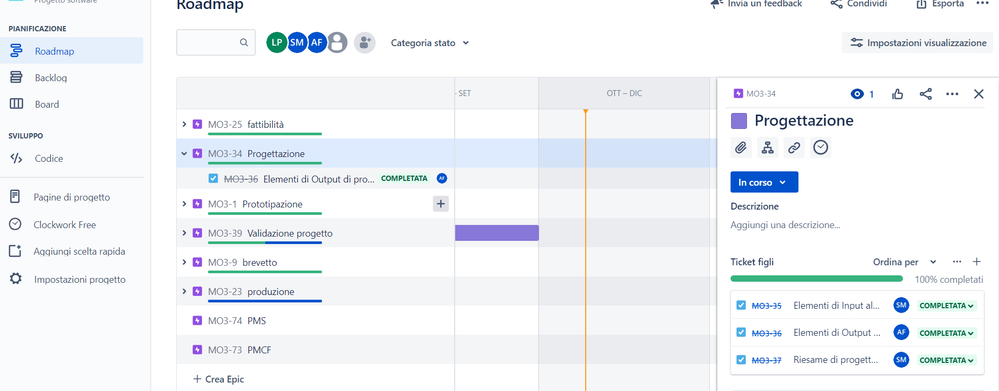This screenshot has height=391, width=999.
Task: Open the Categoria stato dropdown
Action: pyautogui.click(x=430, y=43)
